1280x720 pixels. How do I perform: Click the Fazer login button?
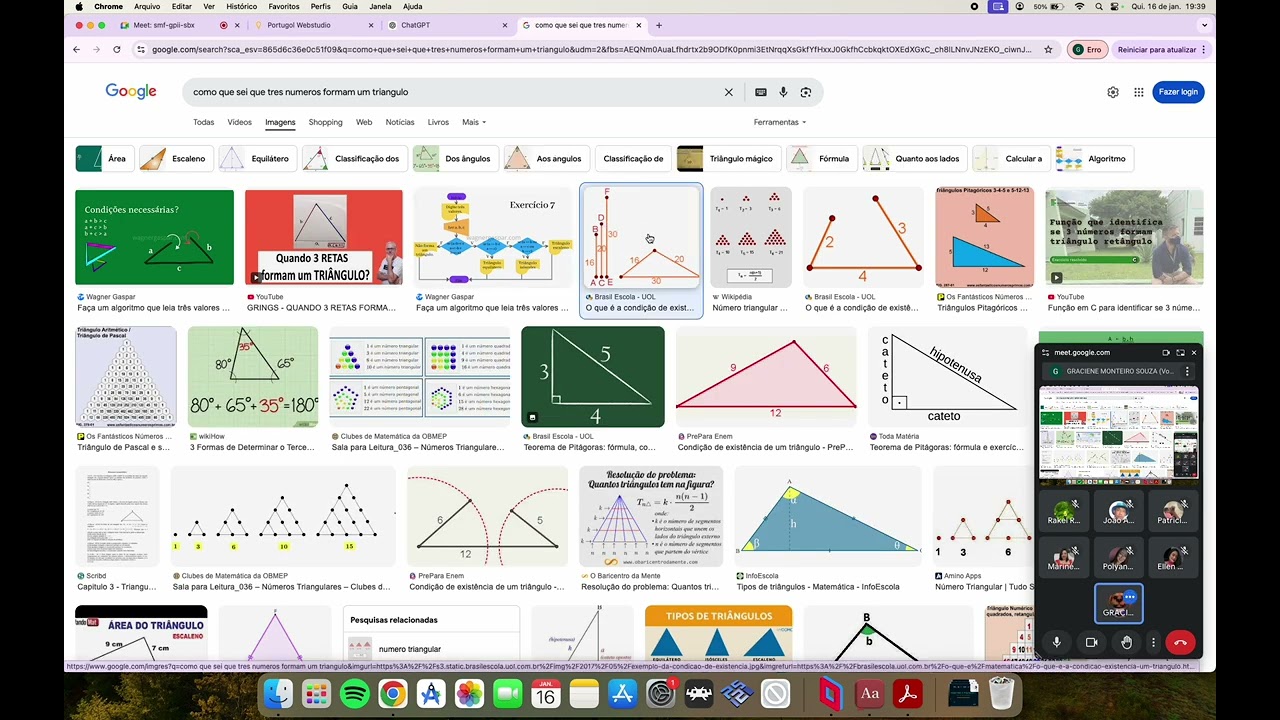point(1178,92)
